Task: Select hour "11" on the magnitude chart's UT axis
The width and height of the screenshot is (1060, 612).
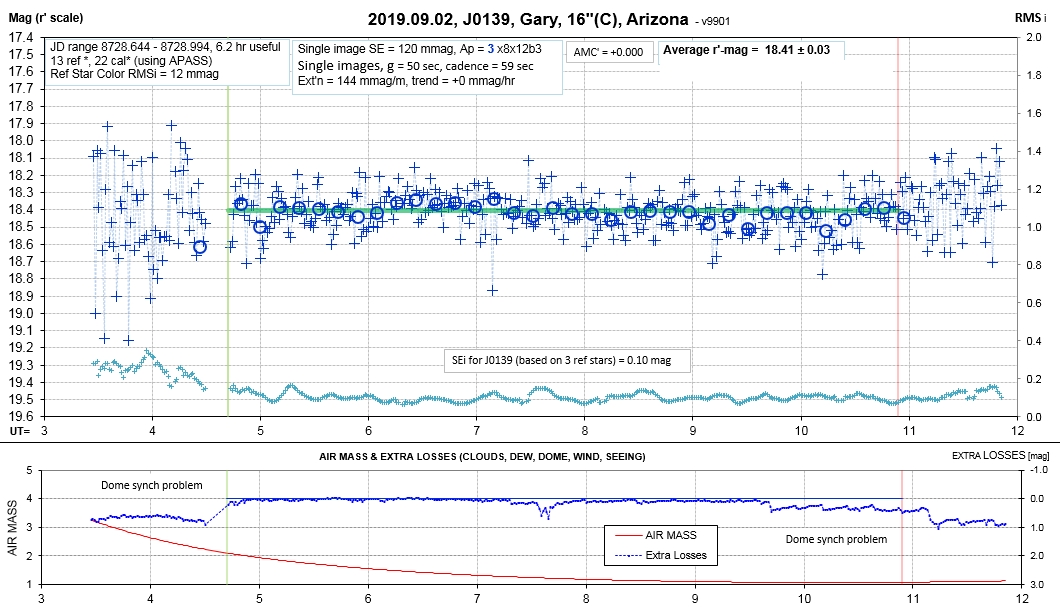Action: click(x=909, y=431)
